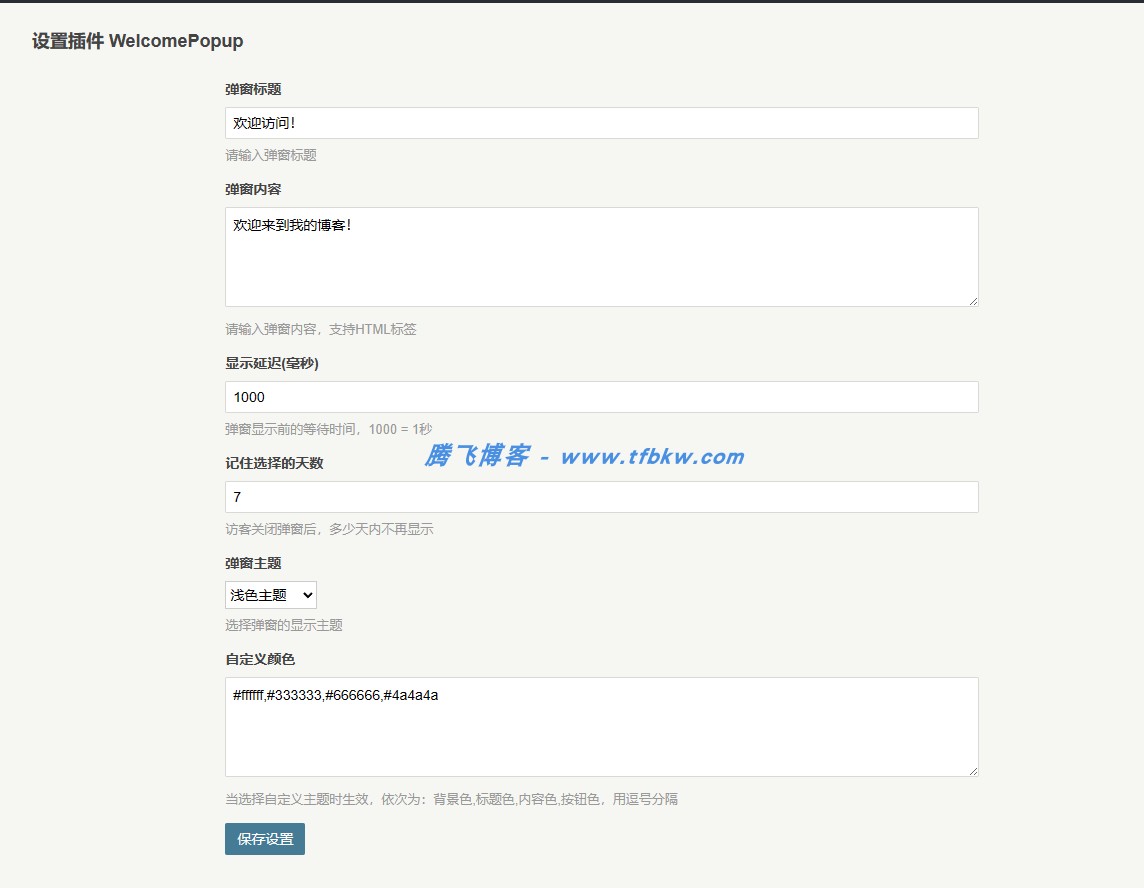
Task: Click the hint 访客关闭弹窗后，多少天内不再显示
Action: coord(330,528)
